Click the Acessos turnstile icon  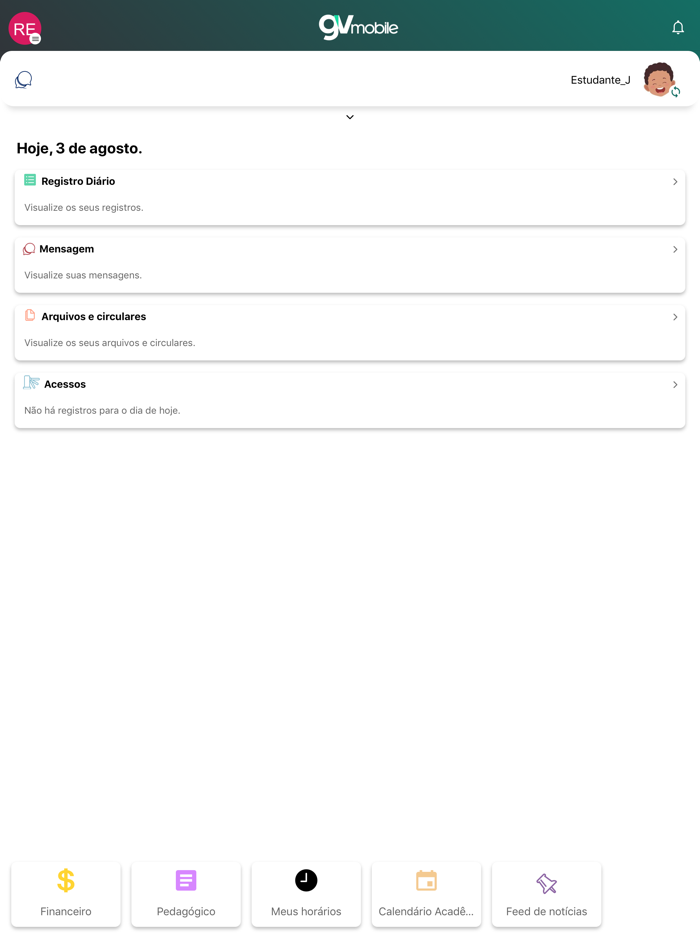31,383
